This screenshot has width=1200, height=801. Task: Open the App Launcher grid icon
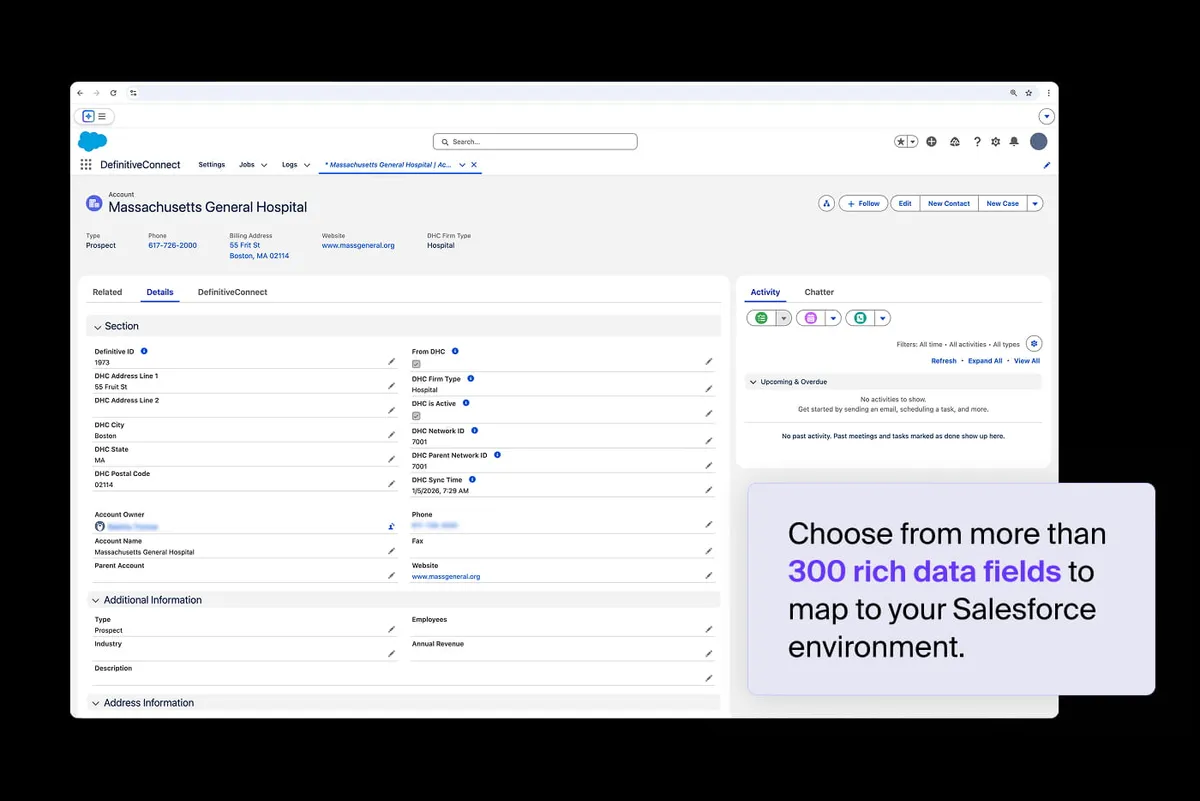(86, 165)
